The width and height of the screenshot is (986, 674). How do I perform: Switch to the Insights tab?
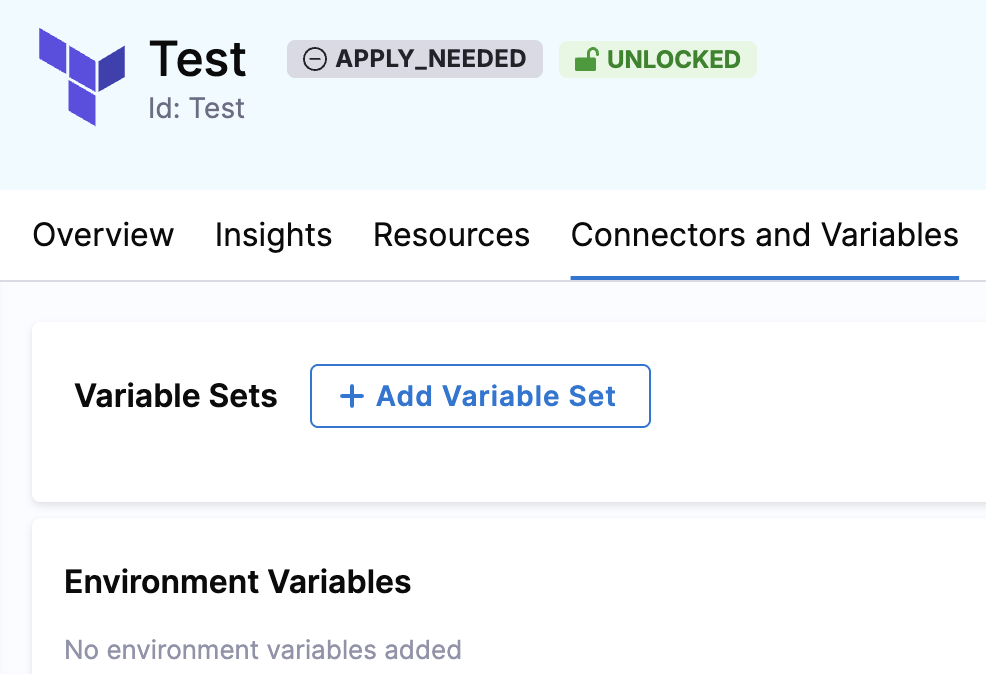(x=274, y=235)
